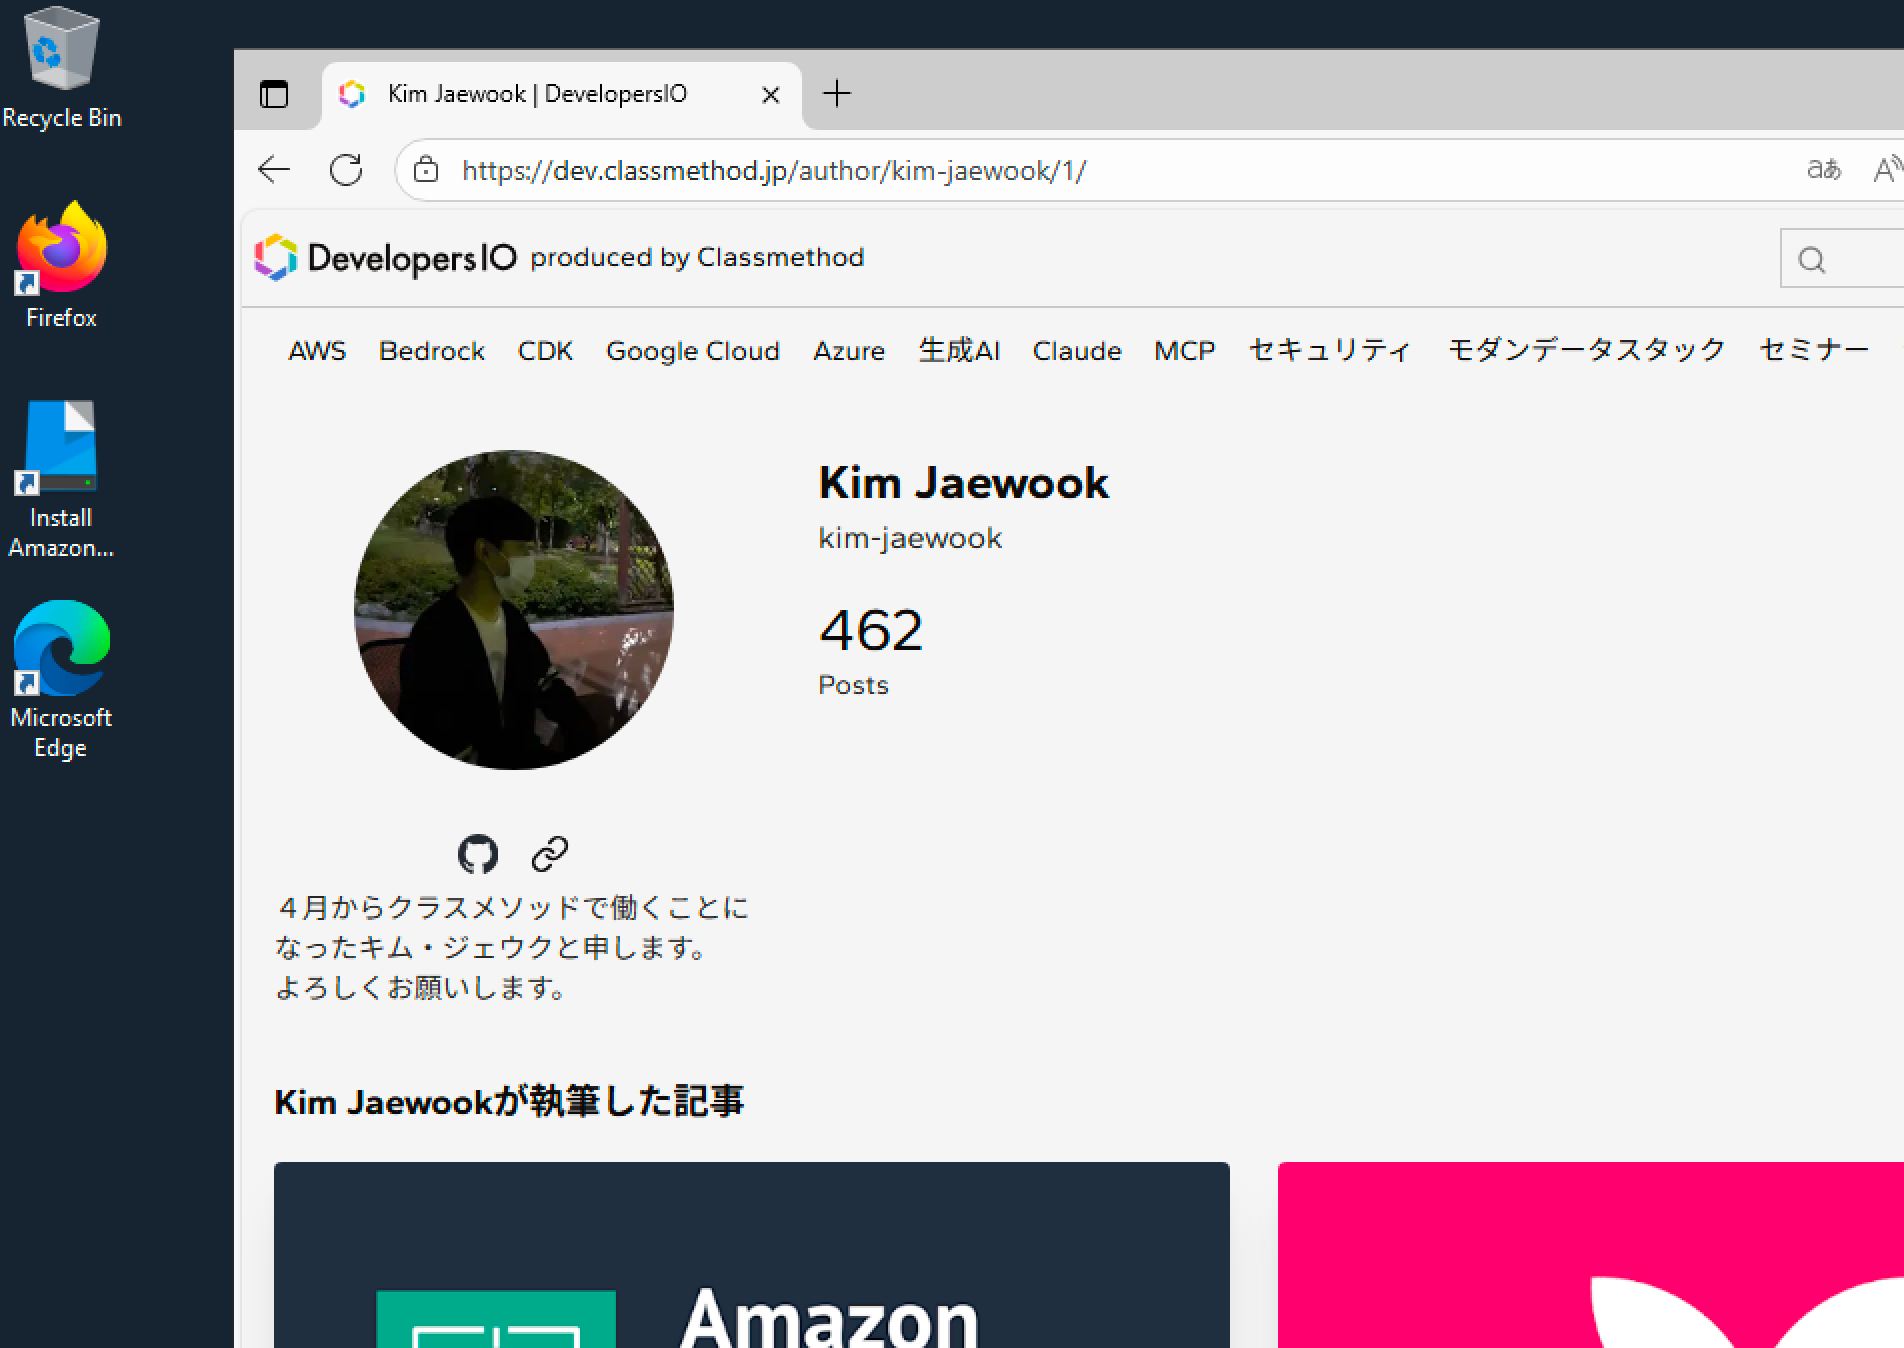
Task: Click the DevelopersIO logo
Action: pyautogui.click(x=386, y=258)
